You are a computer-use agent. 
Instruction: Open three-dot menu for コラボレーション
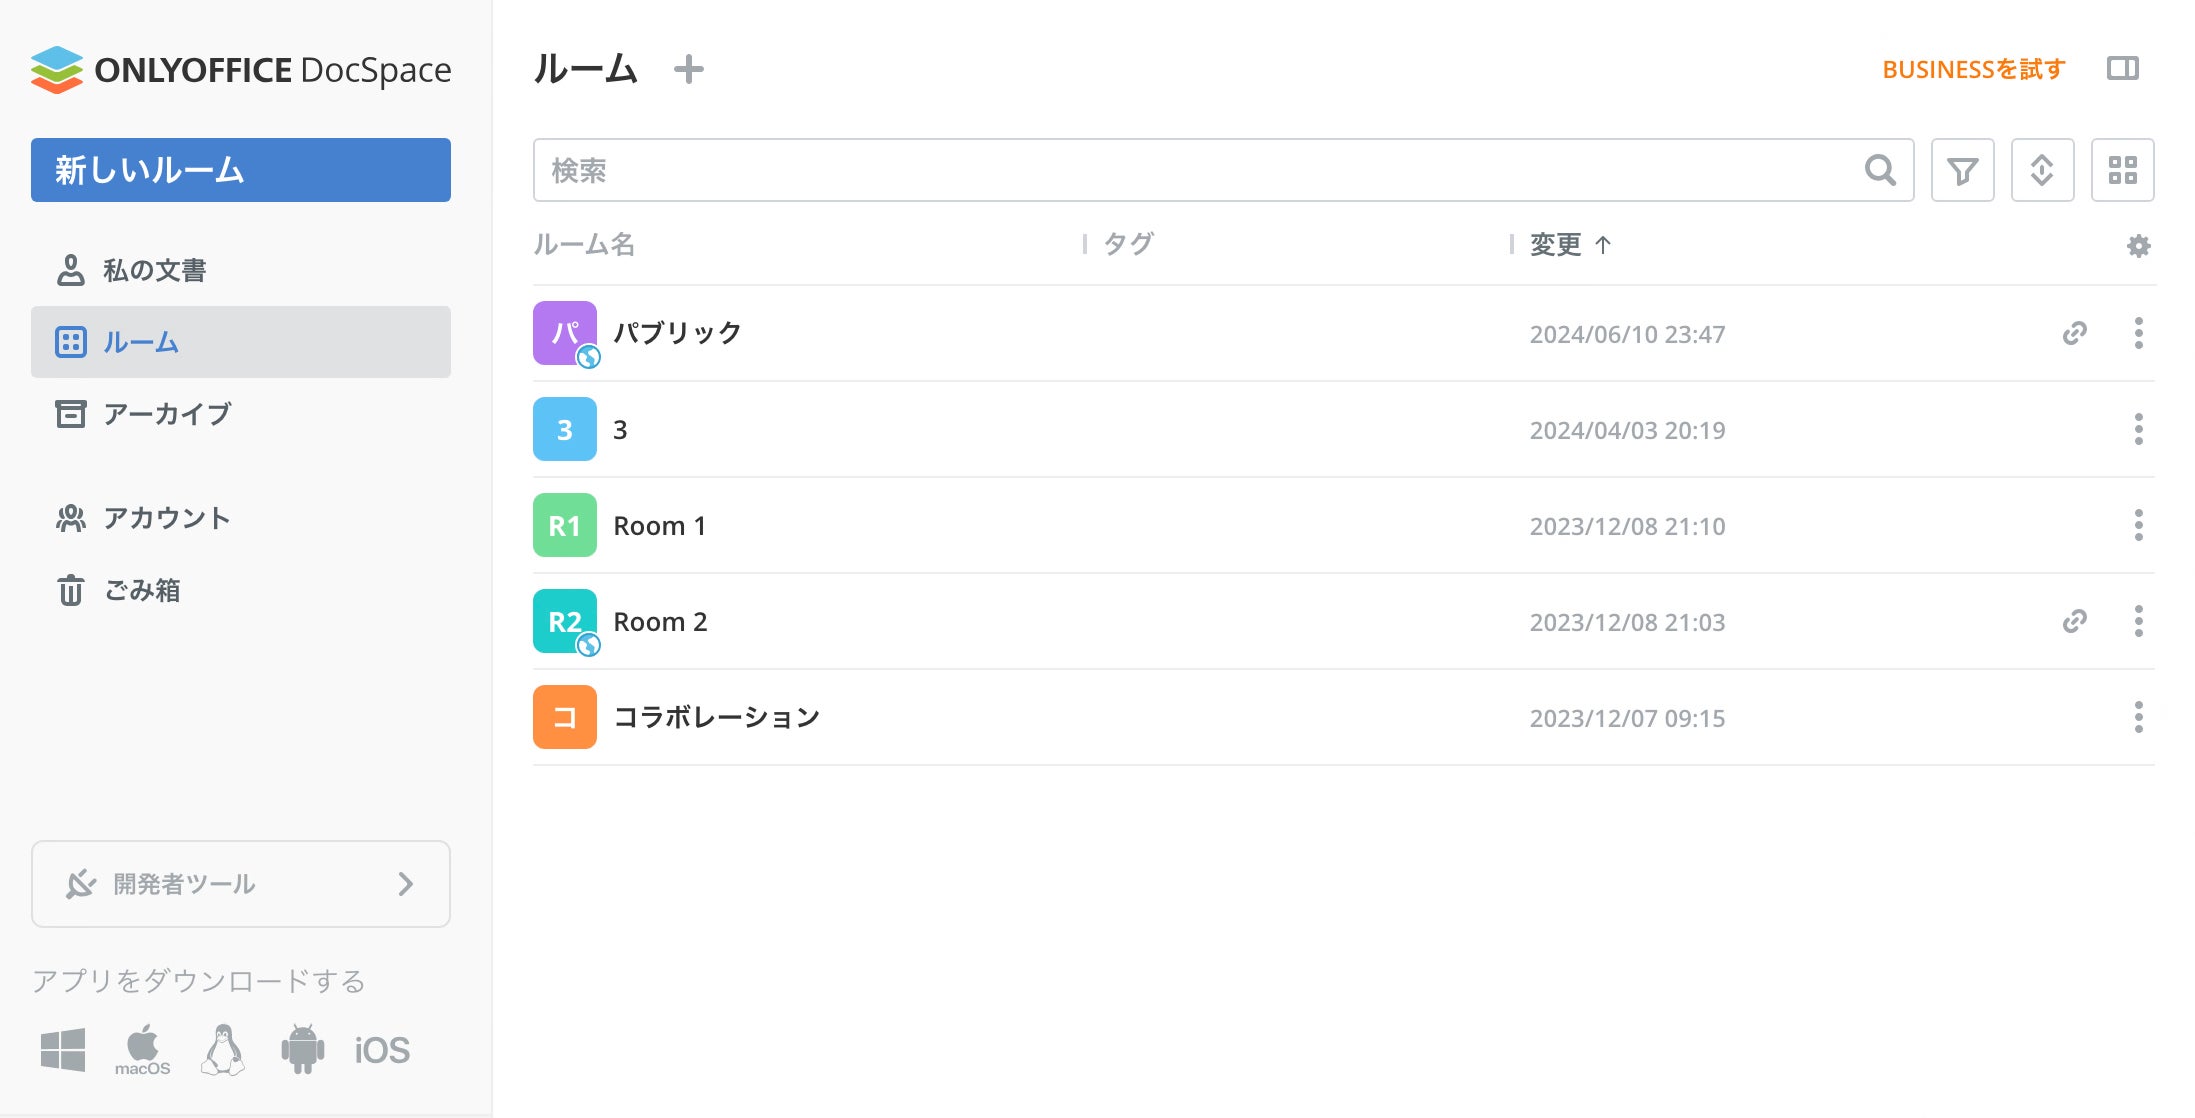point(2138,717)
